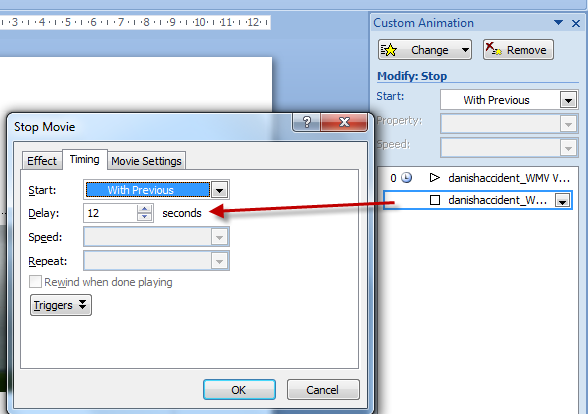Expand the Triggers button

tap(61, 305)
